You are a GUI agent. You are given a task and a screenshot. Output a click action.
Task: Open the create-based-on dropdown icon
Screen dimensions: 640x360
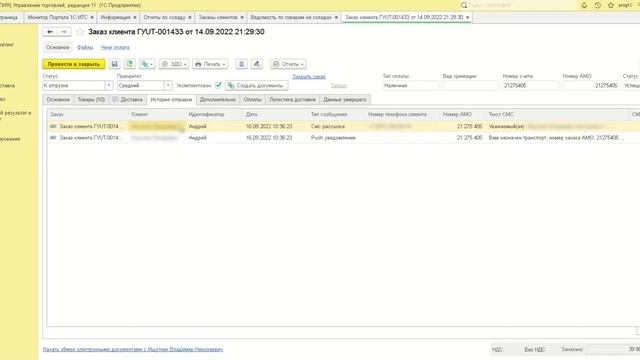[x=147, y=64]
